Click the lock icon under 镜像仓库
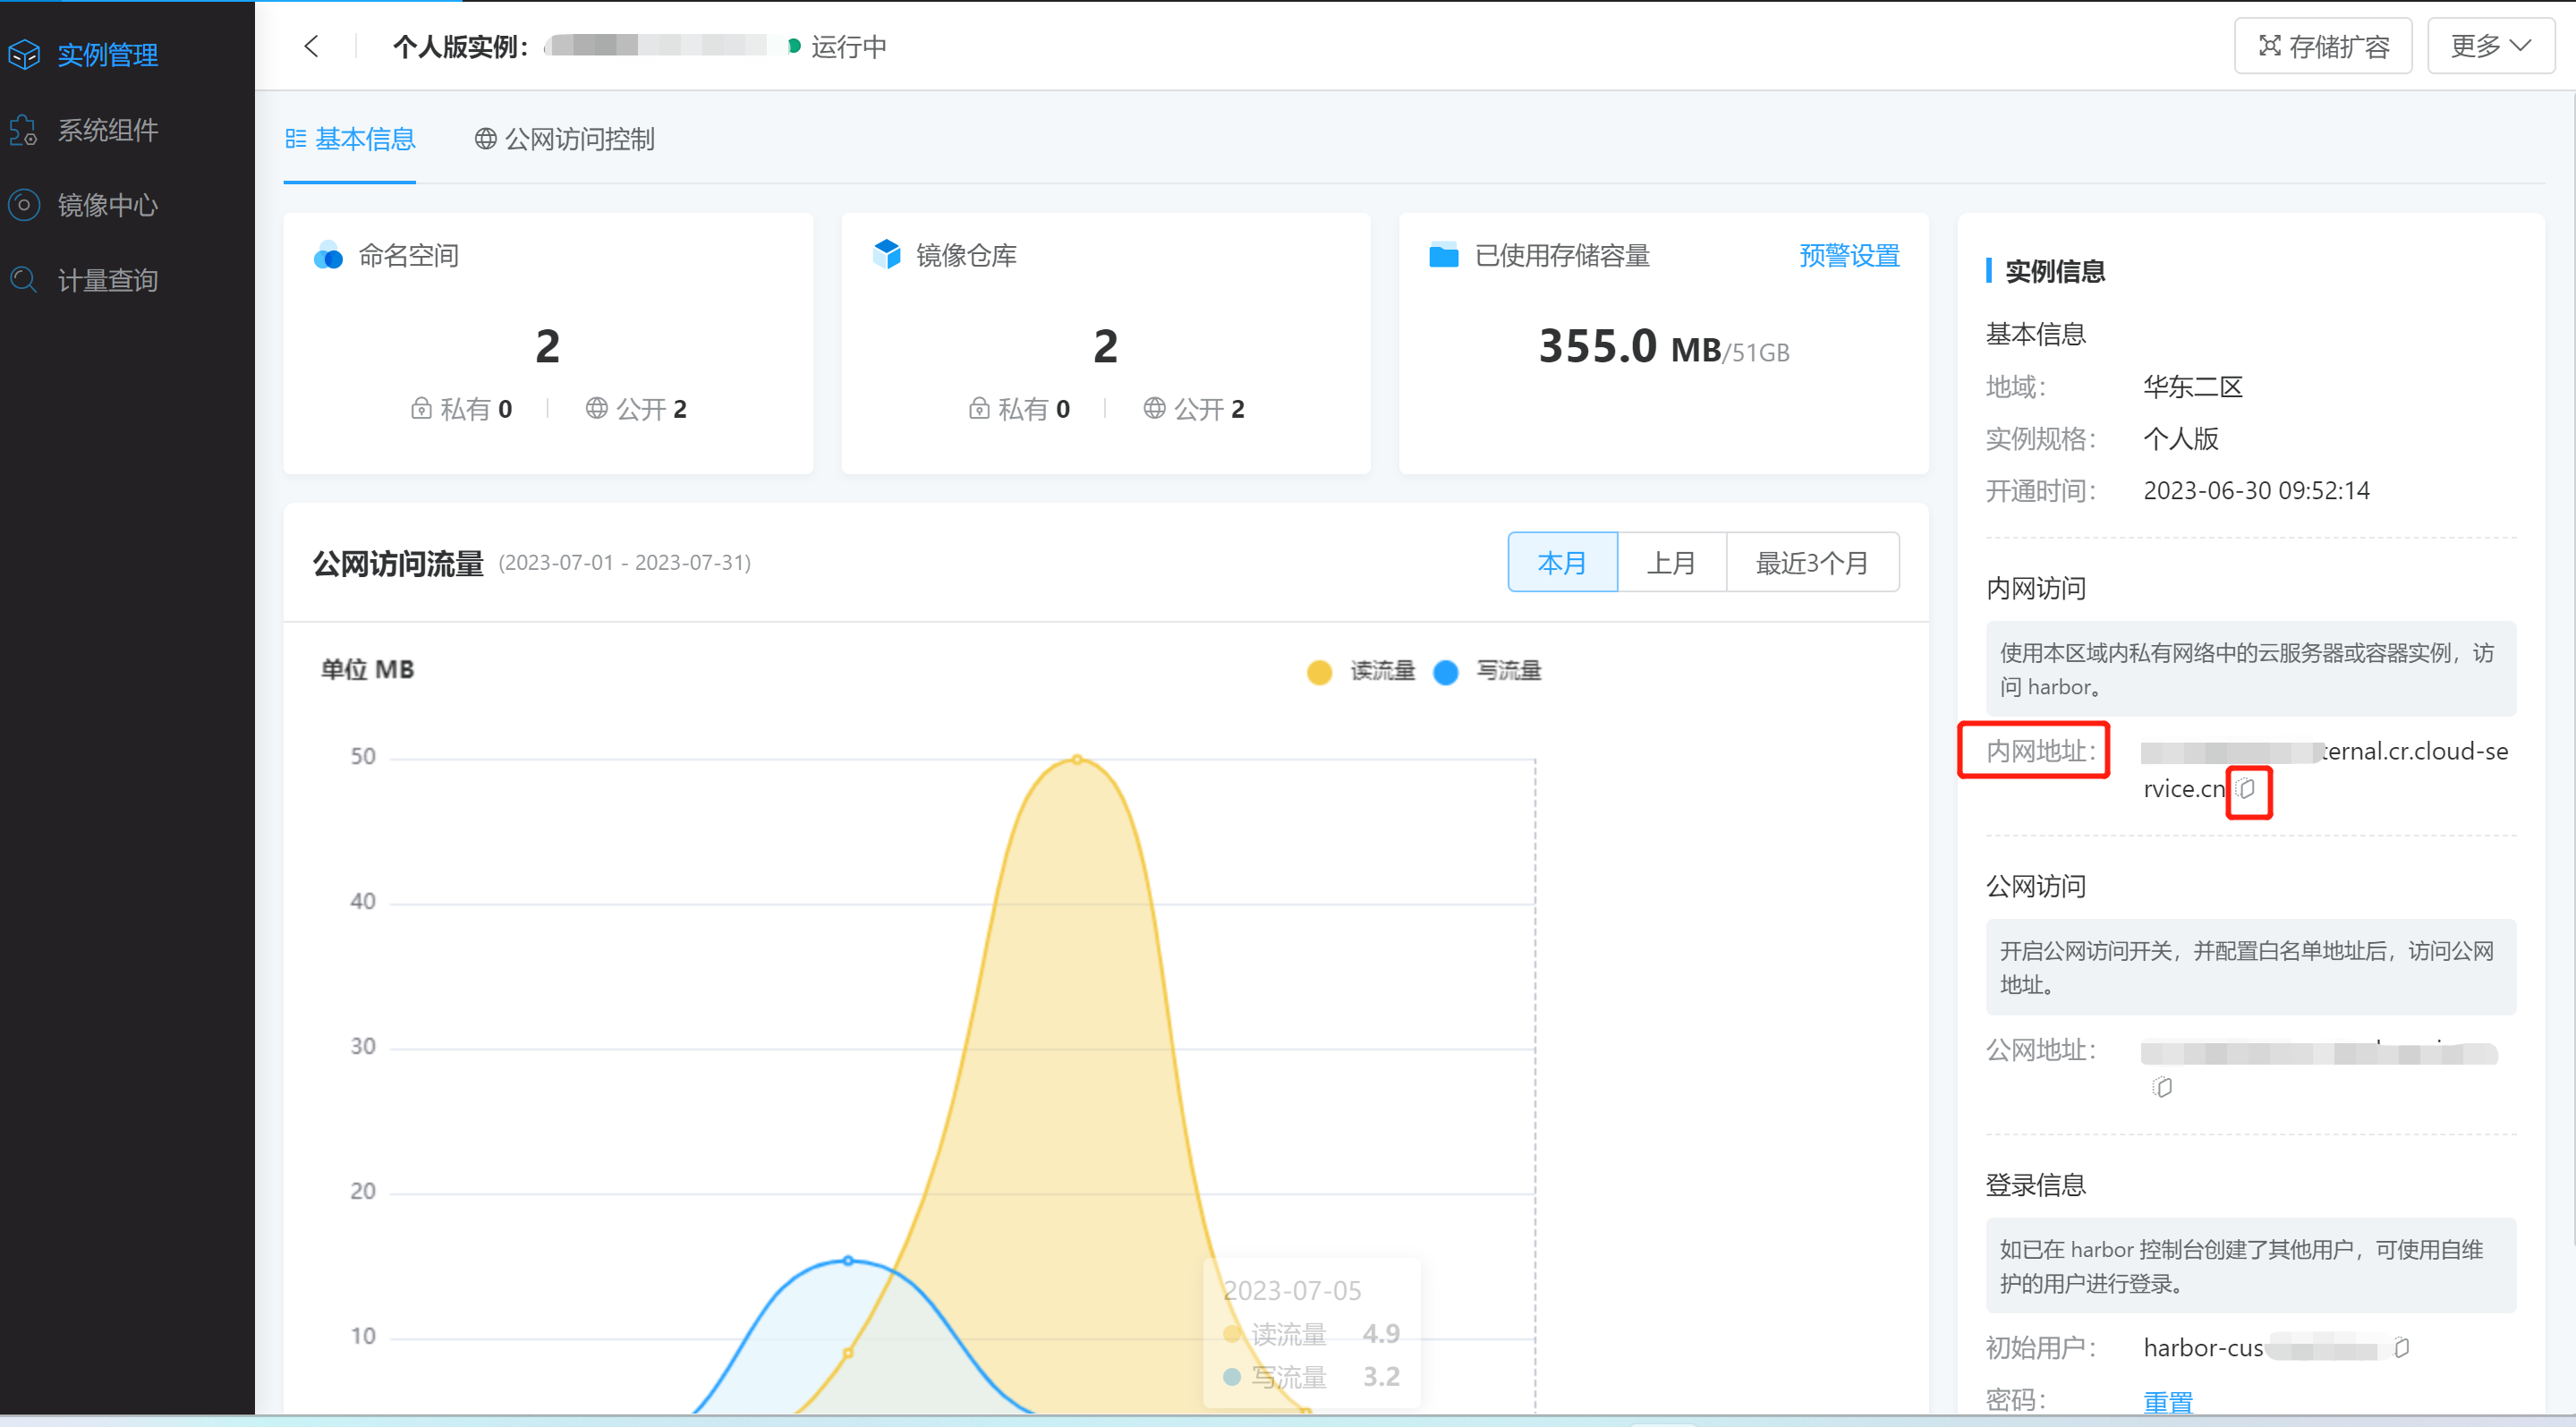 (979, 408)
